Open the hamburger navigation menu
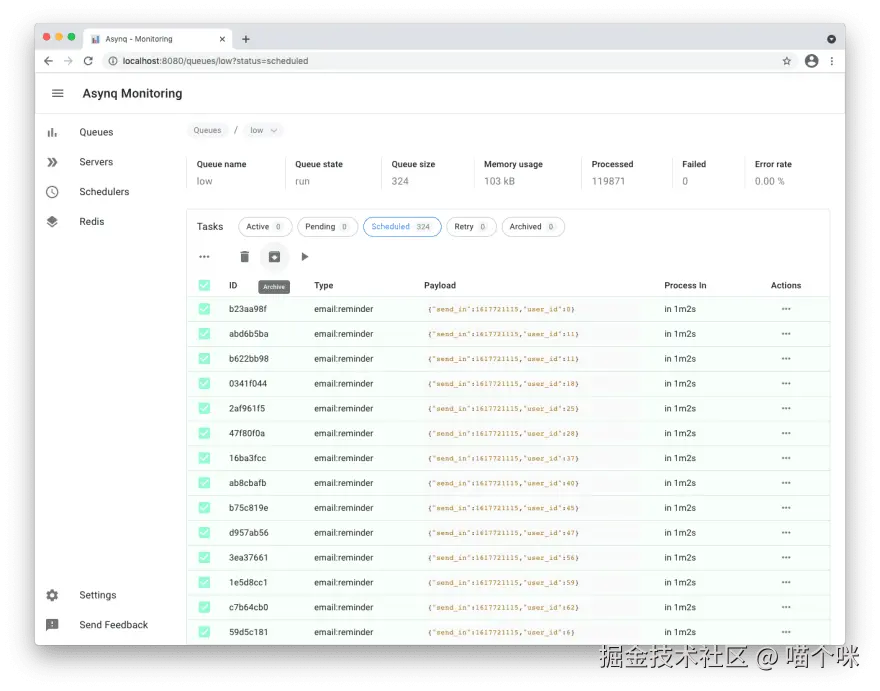The width and height of the screenshot is (880, 691). [57, 93]
